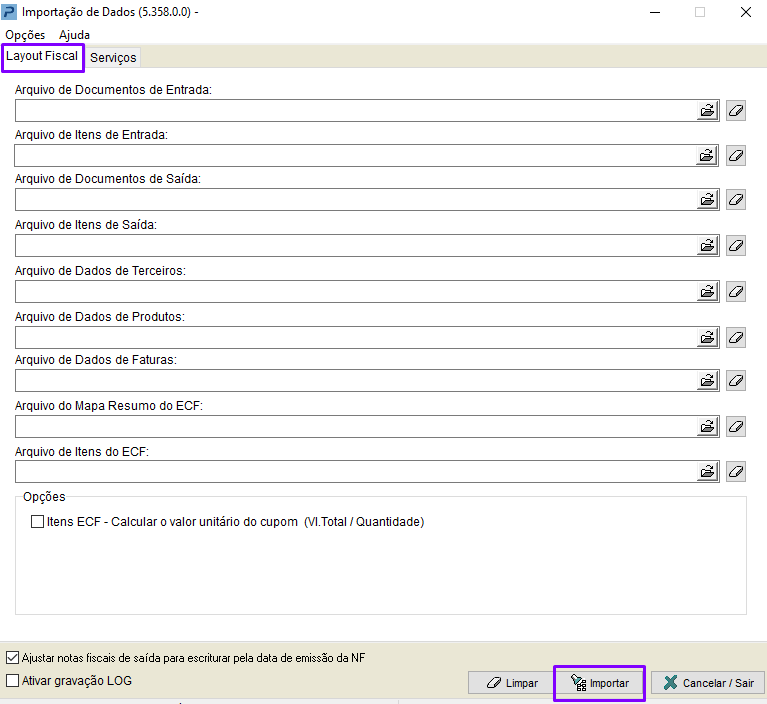Click the Cancelar / Sair button
Viewport: 767px width, 704px height.
coord(708,683)
